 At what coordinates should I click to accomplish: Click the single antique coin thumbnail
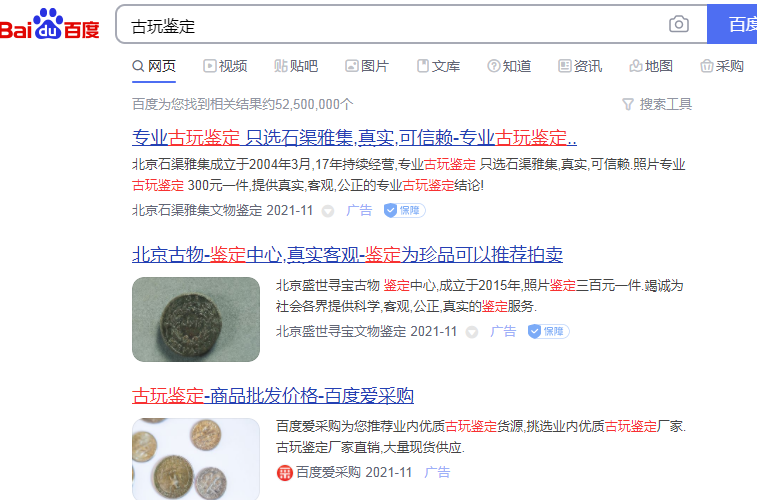click(x=196, y=319)
